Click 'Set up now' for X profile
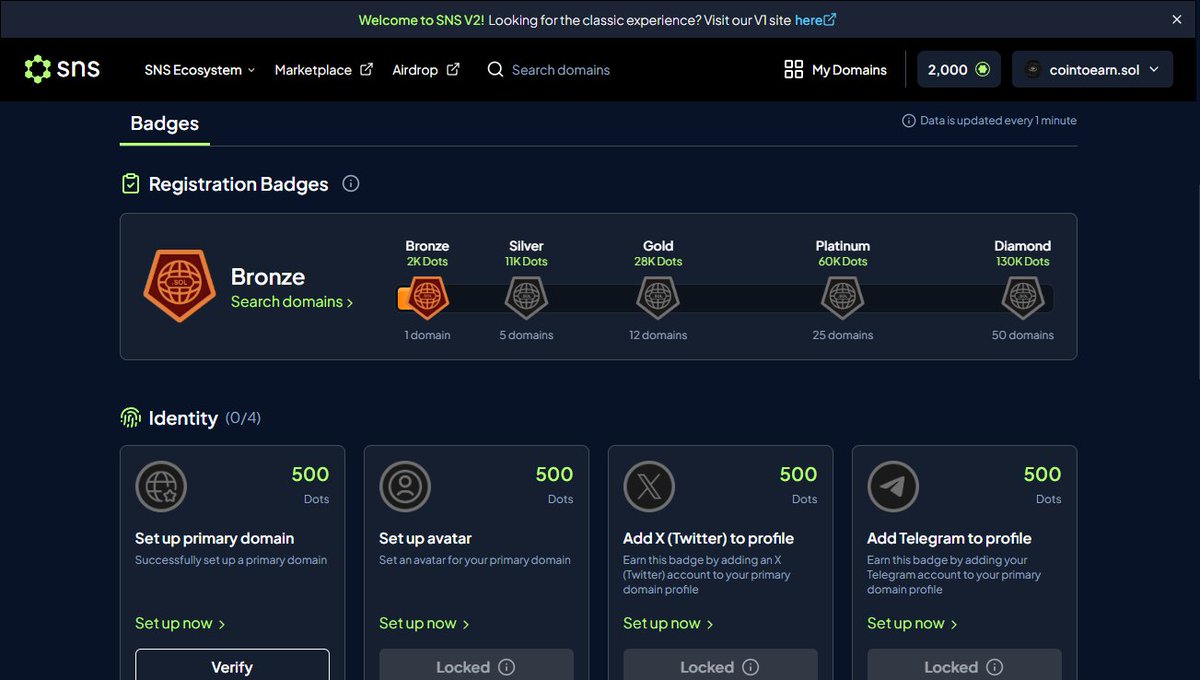Screen dimensions: 1200x680 tap(668, 623)
